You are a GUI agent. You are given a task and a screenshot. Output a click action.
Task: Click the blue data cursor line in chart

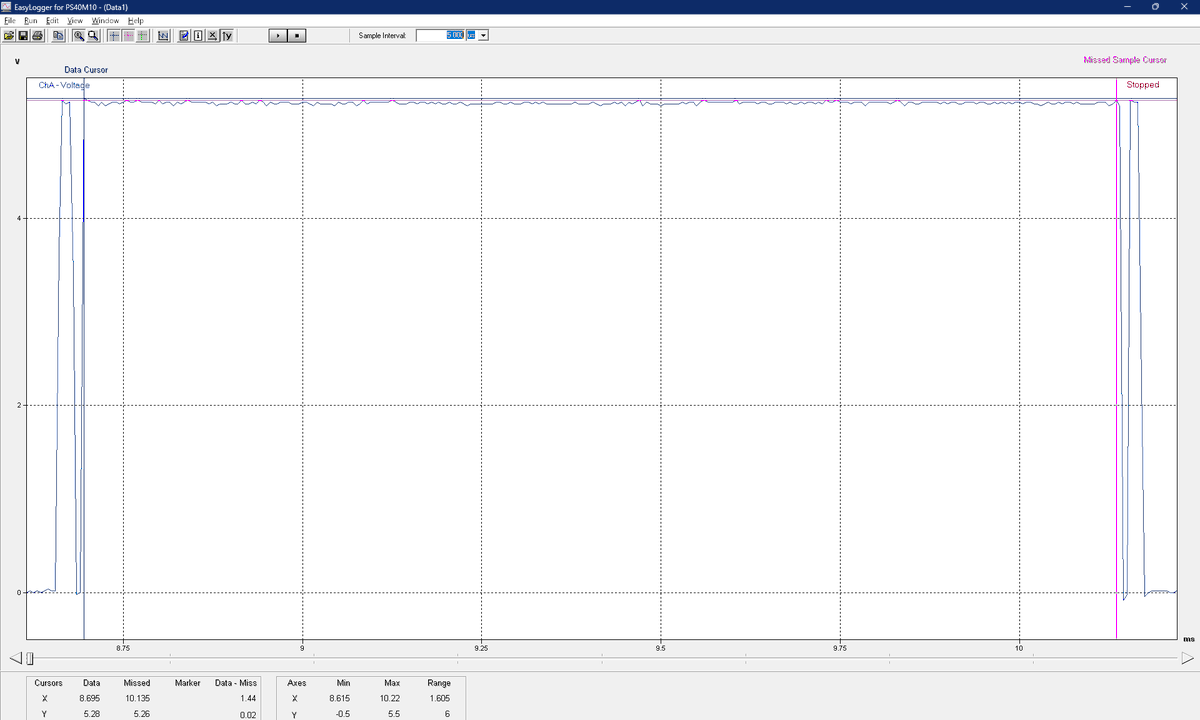84,360
